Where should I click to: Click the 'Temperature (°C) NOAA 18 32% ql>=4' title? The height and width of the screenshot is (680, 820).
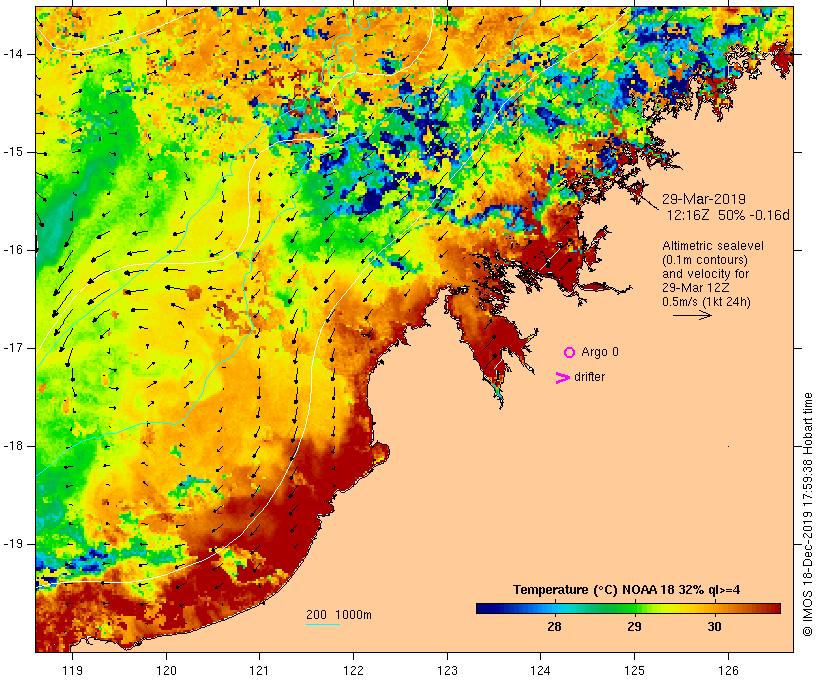[x=627, y=590]
